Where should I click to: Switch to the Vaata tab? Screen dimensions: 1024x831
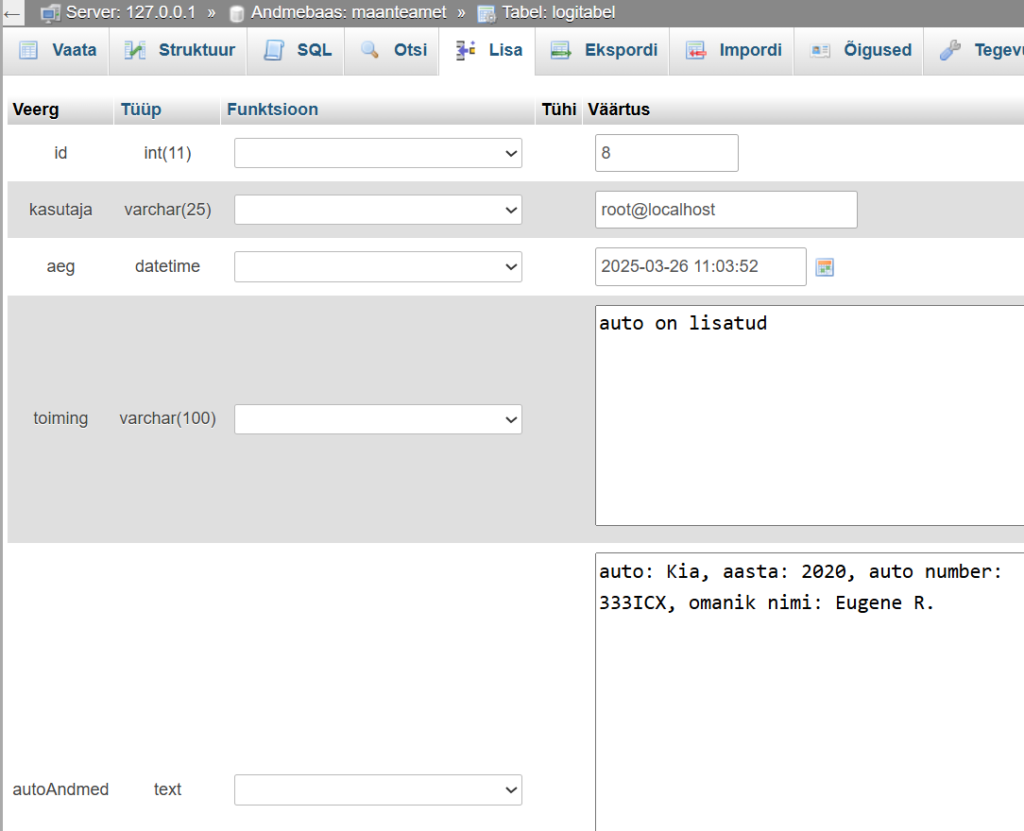[58, 50]
